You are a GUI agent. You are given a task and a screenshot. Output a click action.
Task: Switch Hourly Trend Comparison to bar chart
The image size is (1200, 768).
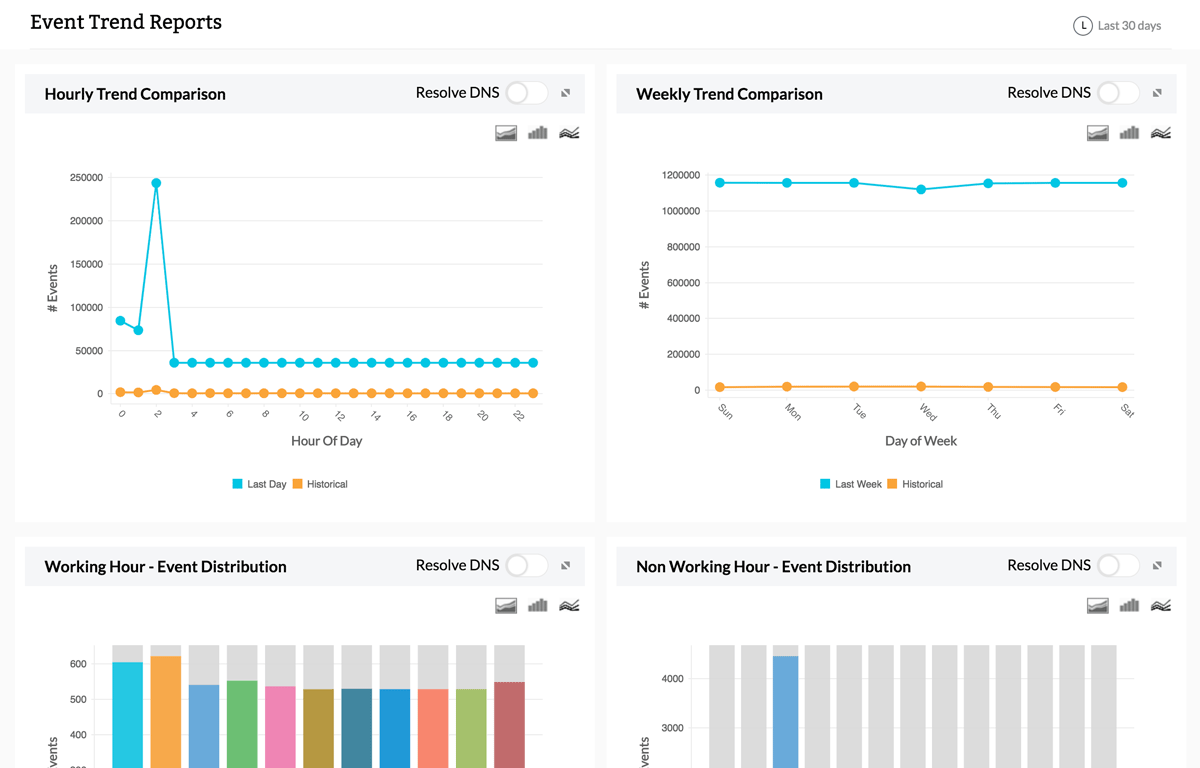[x=538, y=133]
